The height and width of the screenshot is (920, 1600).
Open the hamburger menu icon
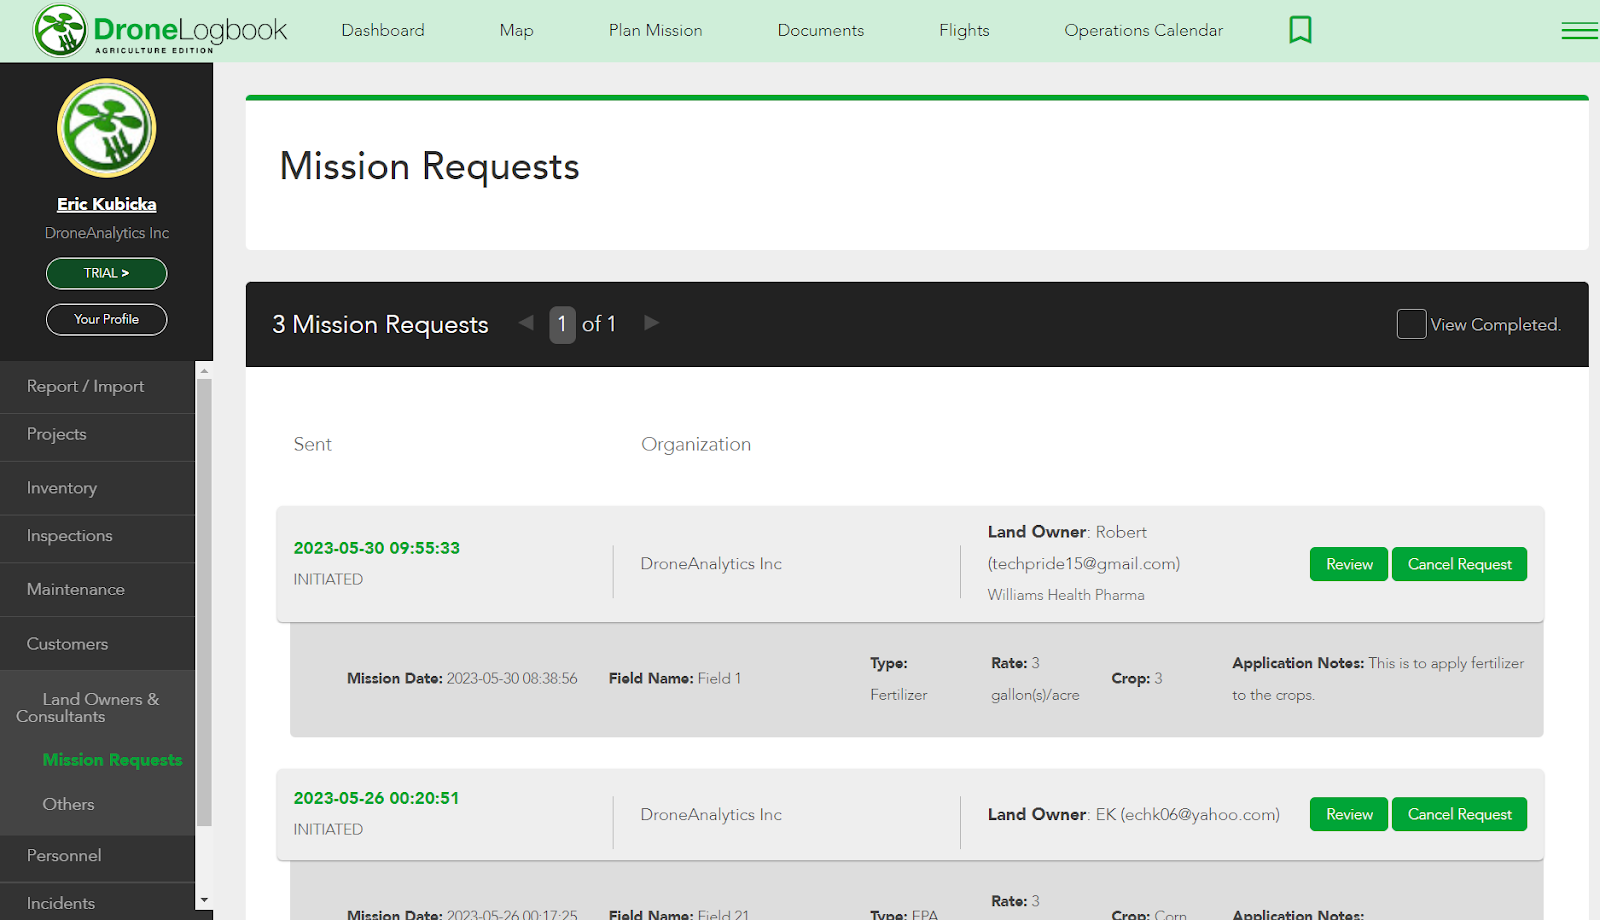pos(1579,31)
